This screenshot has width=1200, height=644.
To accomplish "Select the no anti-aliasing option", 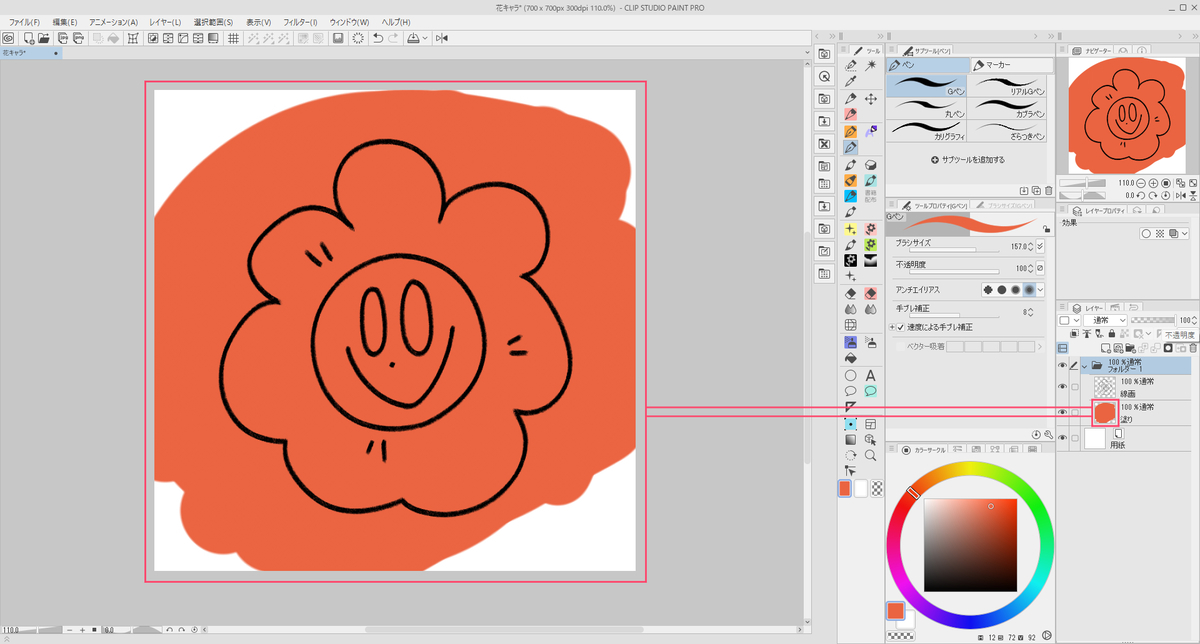I will tap(988, 289).
